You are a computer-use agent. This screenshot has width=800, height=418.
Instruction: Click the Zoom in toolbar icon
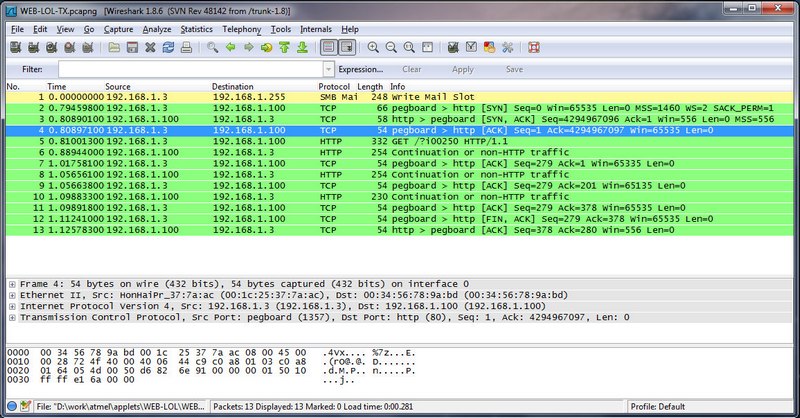[373, 47]
